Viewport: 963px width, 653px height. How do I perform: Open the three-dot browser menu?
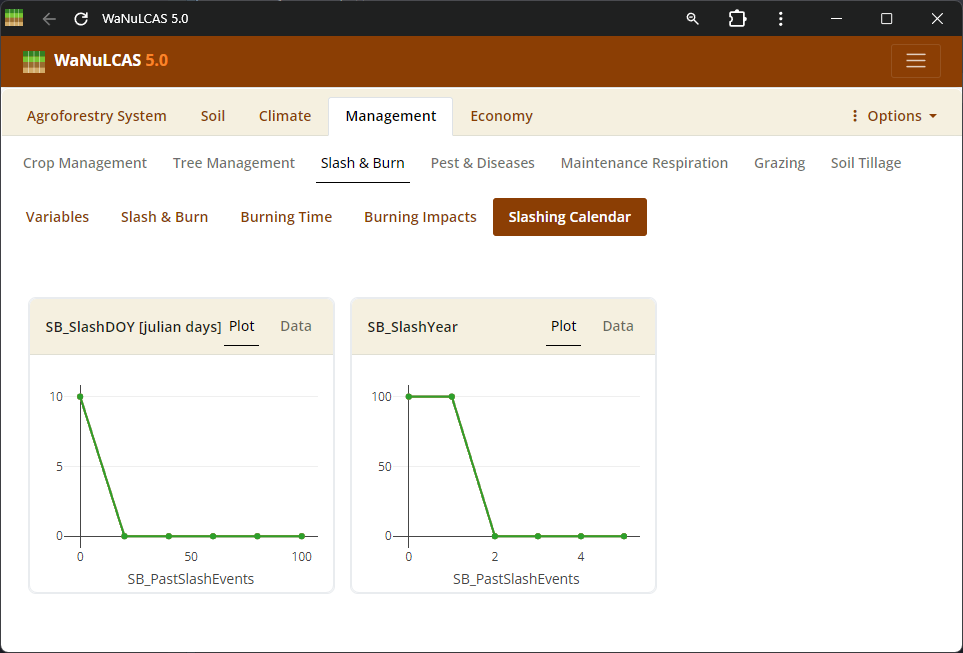pos(780,19)
